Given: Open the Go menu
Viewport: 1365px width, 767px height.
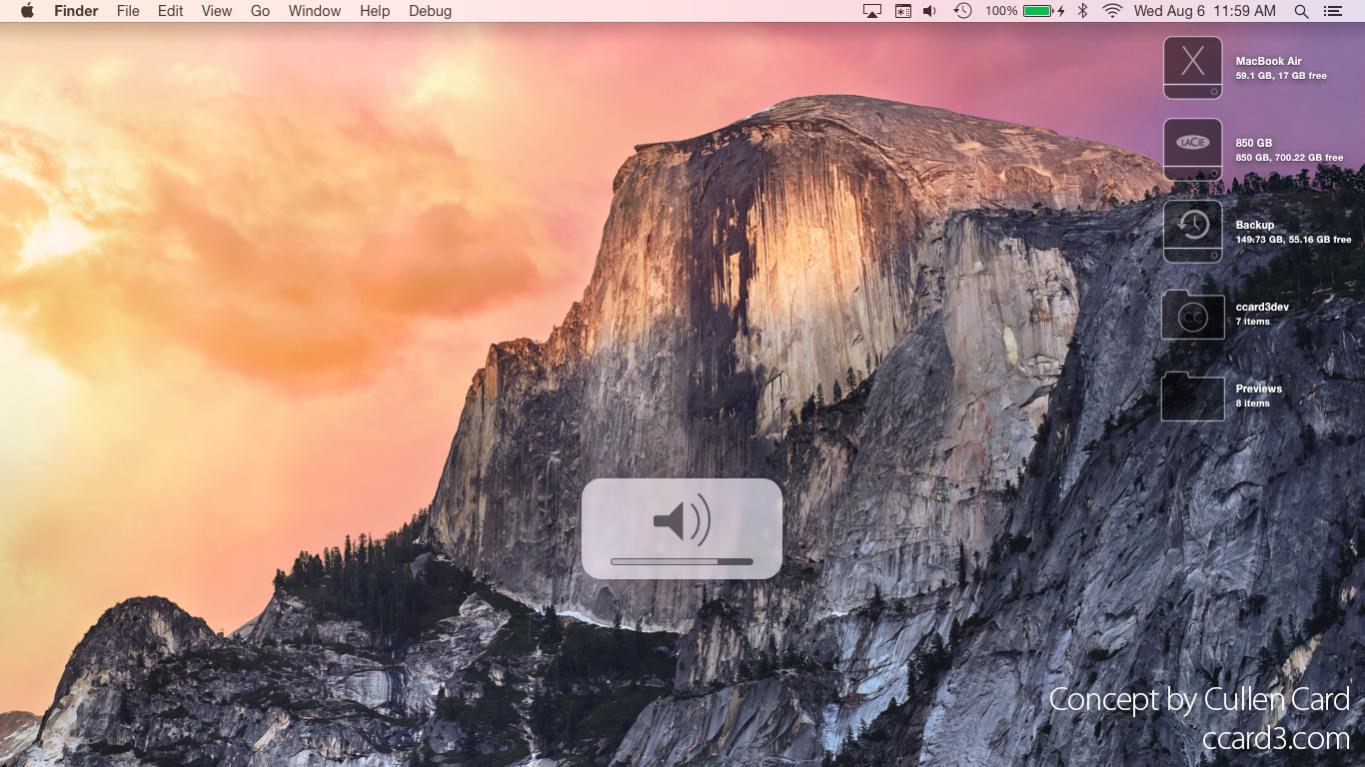Looking at the screenshot, I should (261, 11).
